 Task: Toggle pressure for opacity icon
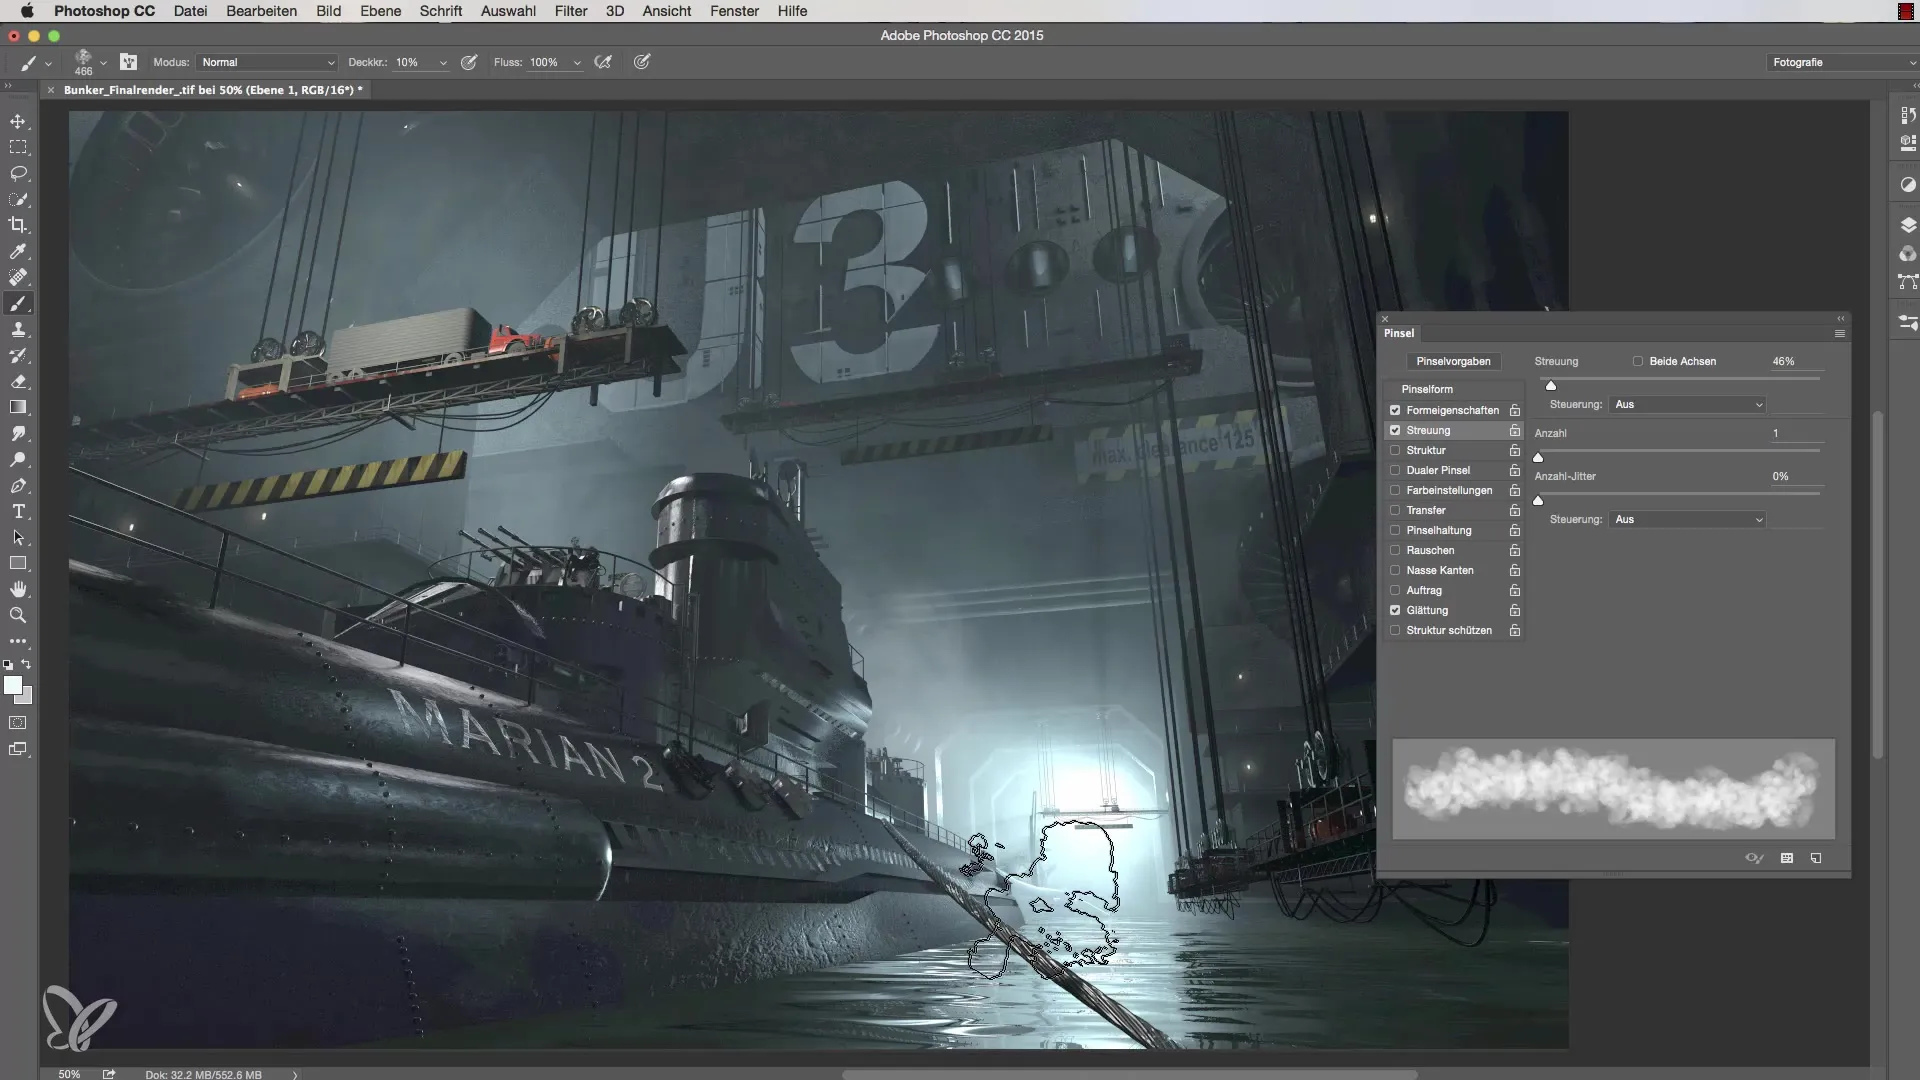point(469,62)
